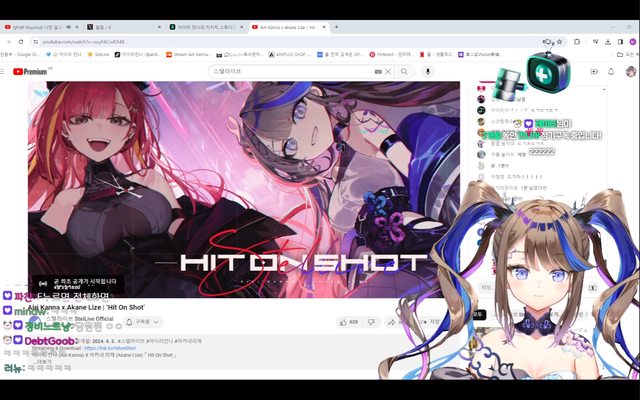The width and height of the screenshot is (640, 400).
Task: Open the YouTube create video icon
Action: tap(592, 72)
